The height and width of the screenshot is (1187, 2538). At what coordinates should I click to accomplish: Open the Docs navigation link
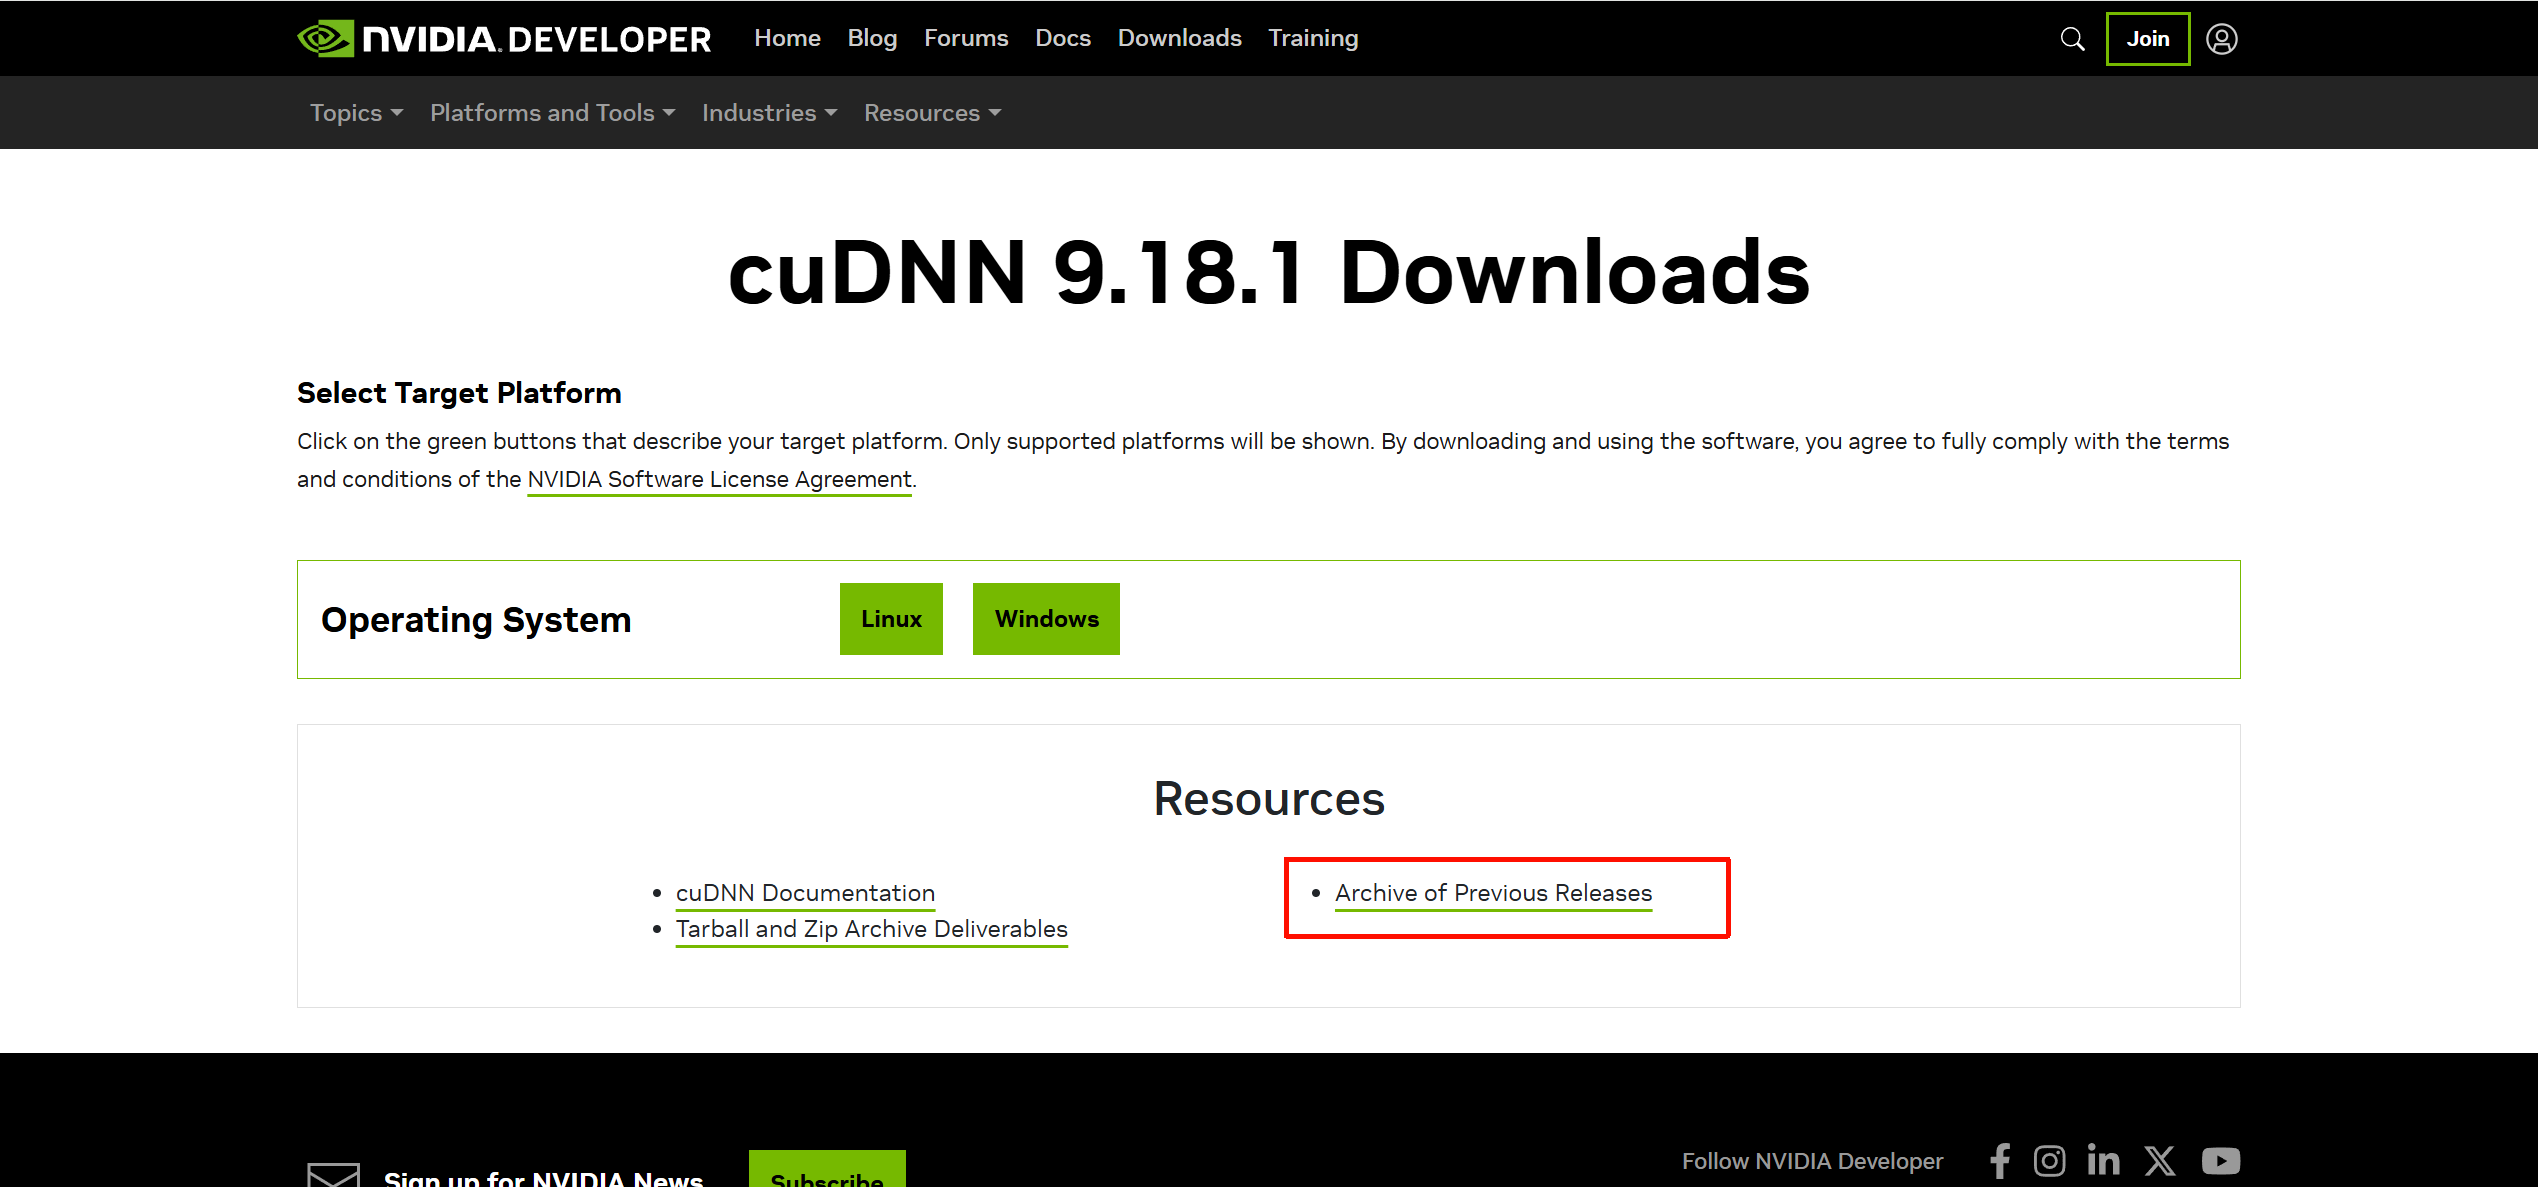tap(1063, 38)
